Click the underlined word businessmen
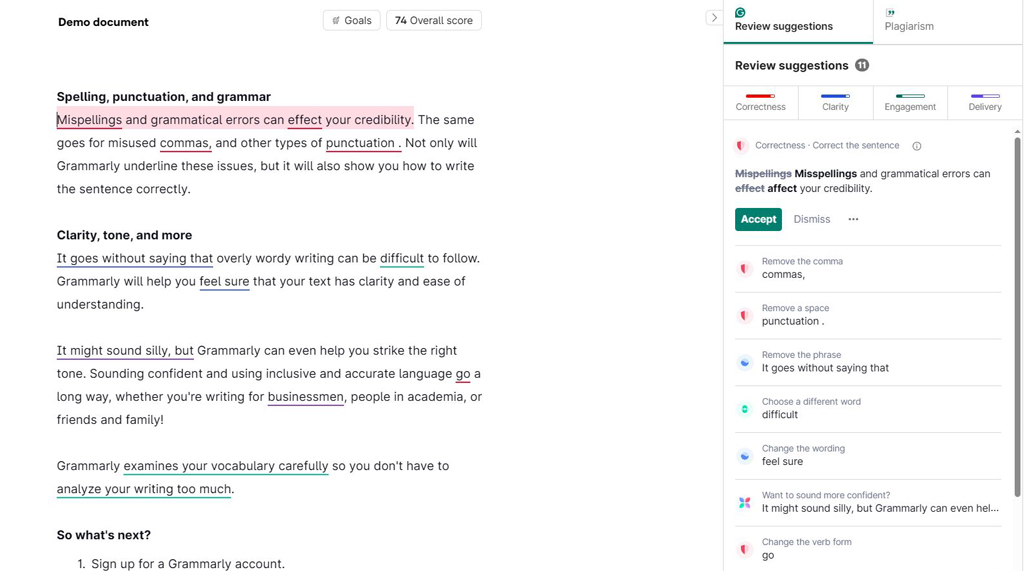1024x571 pixels. [x=306, y=397]
